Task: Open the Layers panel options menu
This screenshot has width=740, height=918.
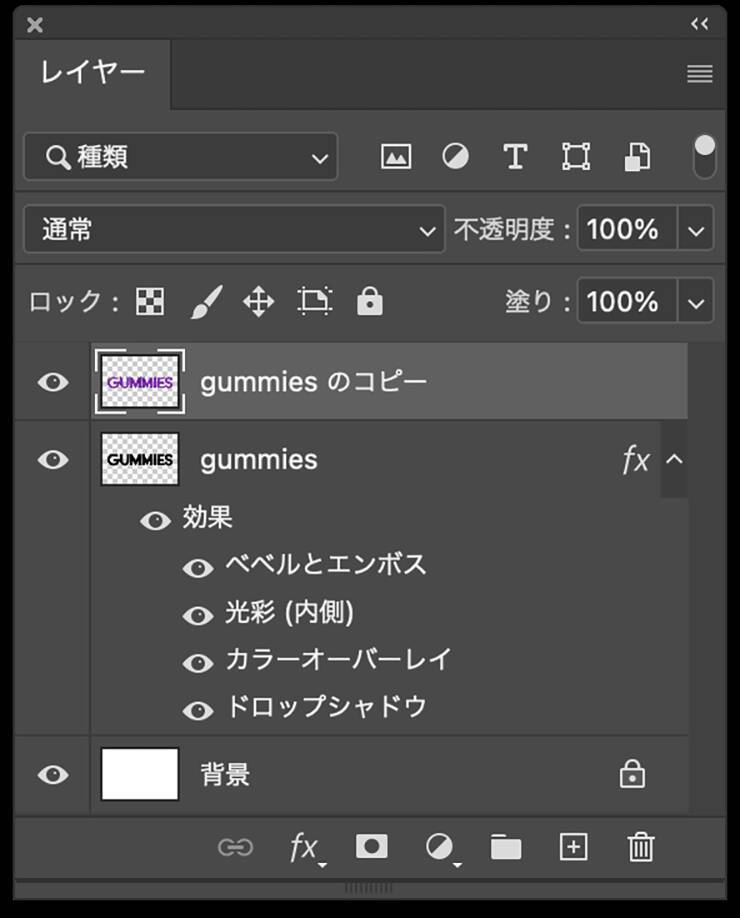Action: 700,74
